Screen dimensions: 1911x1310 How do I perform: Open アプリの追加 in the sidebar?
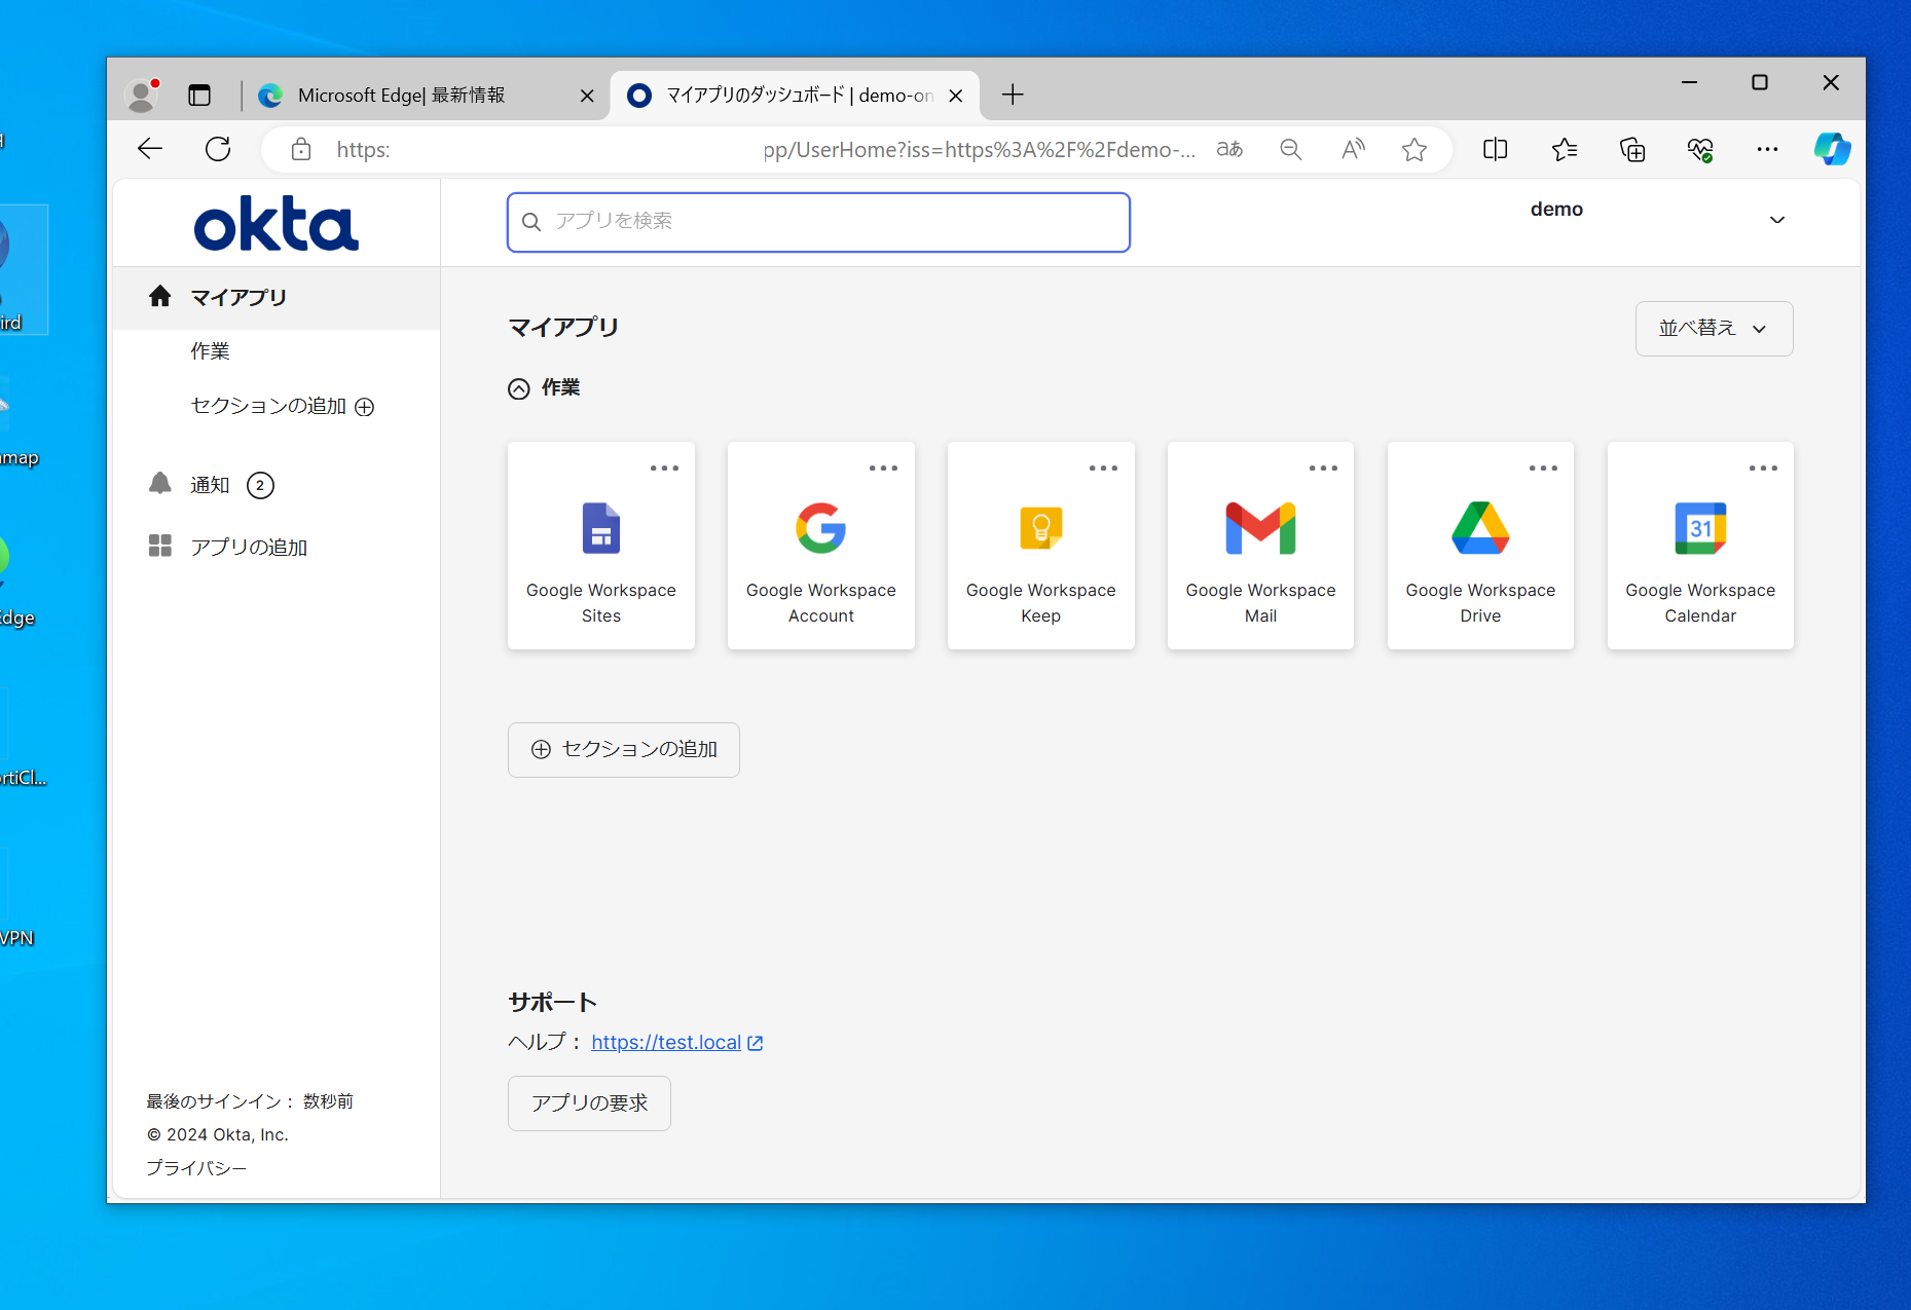[249, 547]
